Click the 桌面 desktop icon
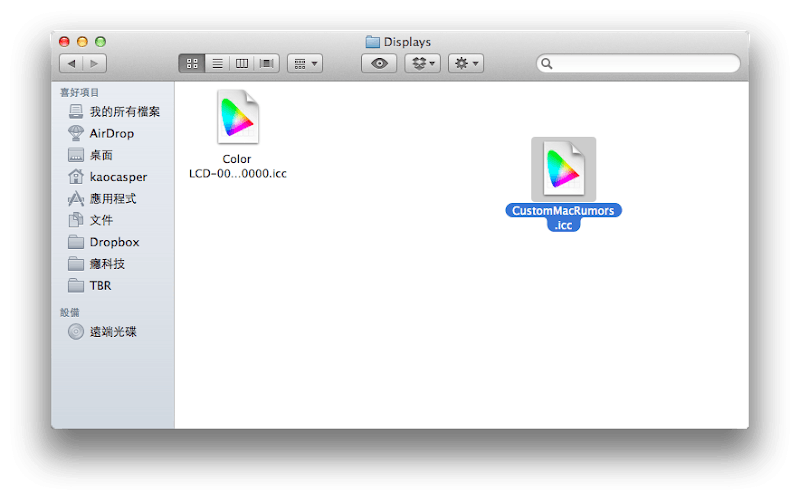 click(x=76, y=155)
